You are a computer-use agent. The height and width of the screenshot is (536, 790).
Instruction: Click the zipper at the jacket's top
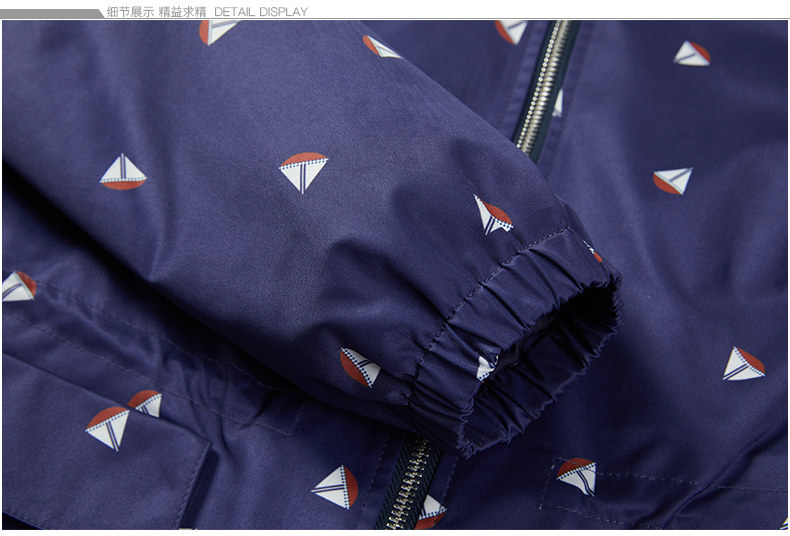pos(545,80)
